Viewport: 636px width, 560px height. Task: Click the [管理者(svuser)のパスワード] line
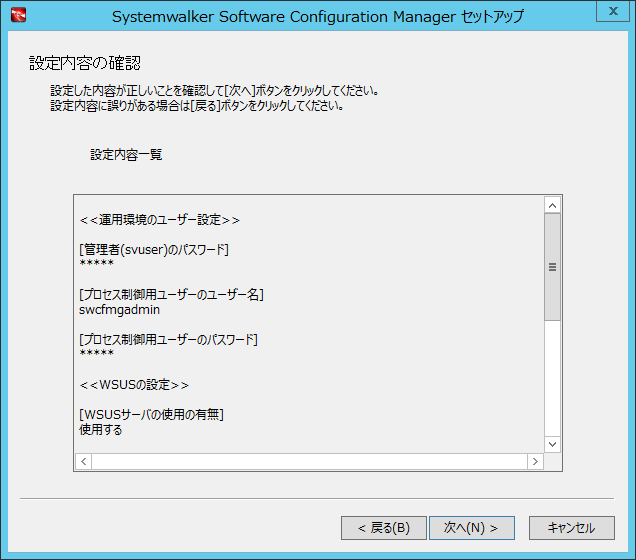click(154, 250)
